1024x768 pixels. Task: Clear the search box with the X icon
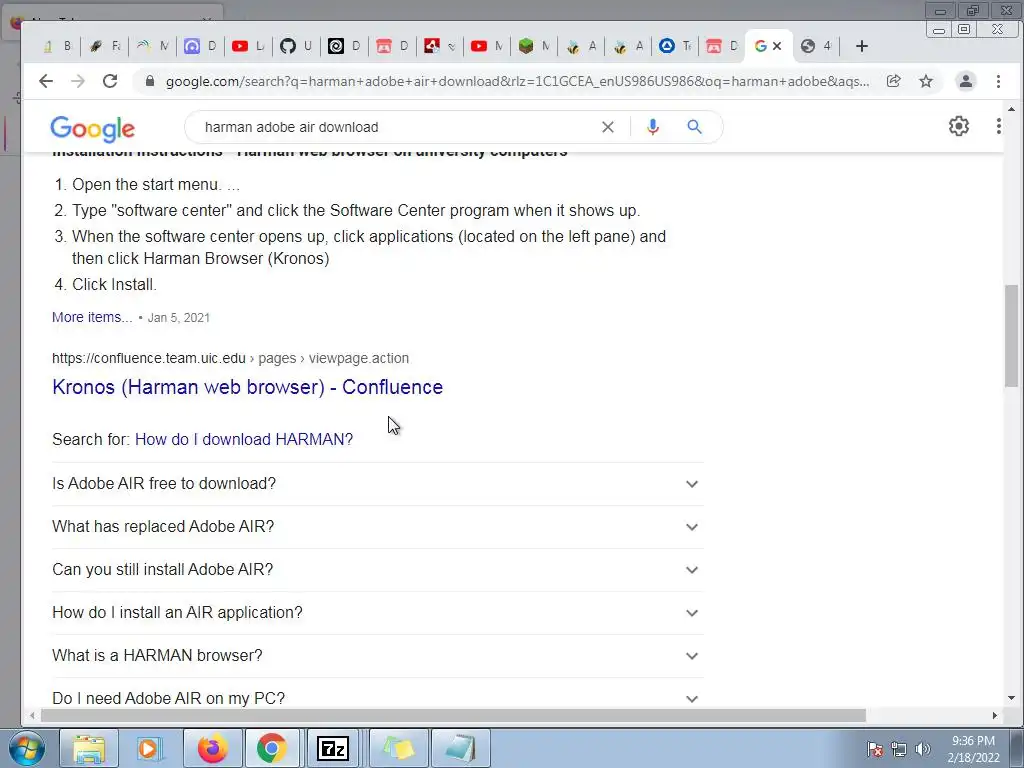[x=607, y=127]
